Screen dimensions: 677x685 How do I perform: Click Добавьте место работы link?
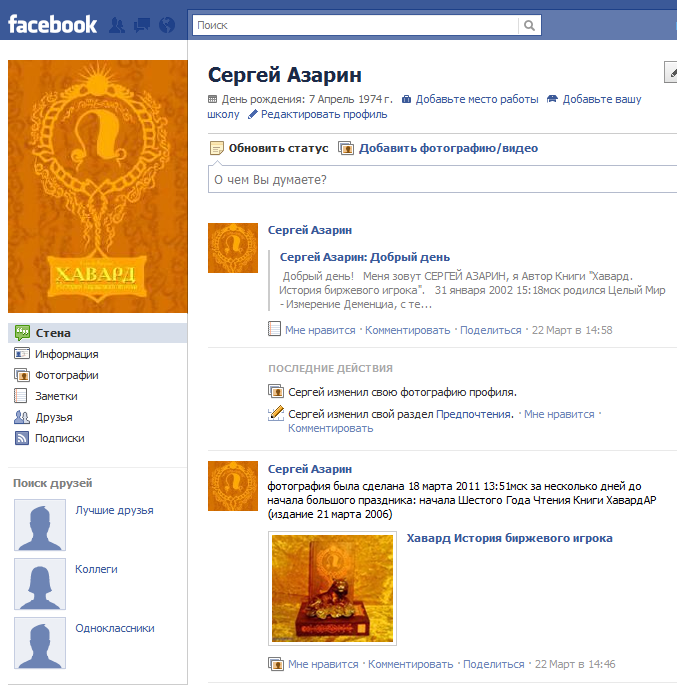point(477,99)
